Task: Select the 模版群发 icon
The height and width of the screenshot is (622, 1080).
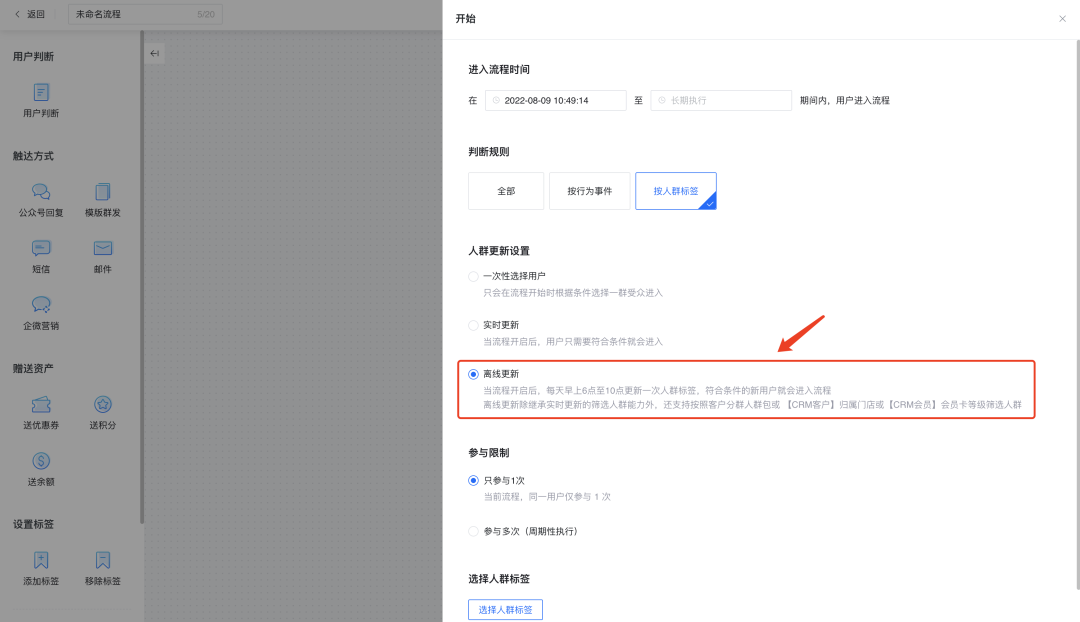Action: tap(103, 191)
